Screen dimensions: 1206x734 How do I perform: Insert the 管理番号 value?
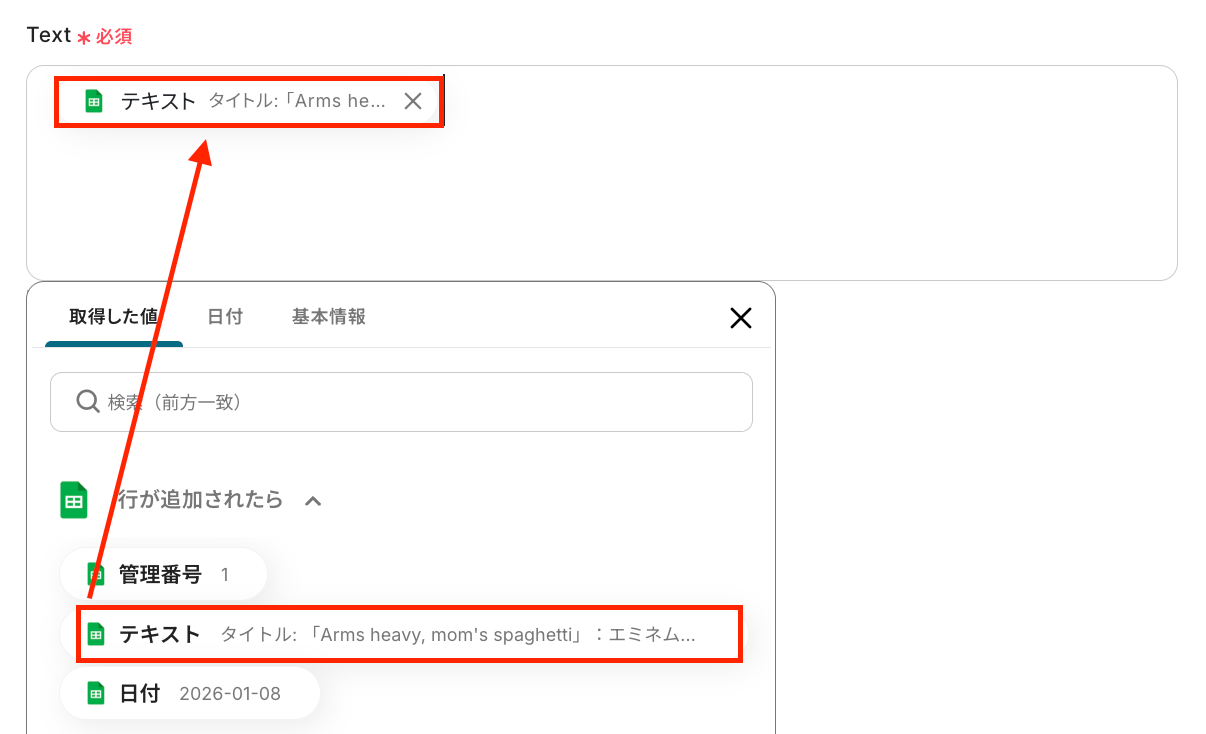click(164, 574)
